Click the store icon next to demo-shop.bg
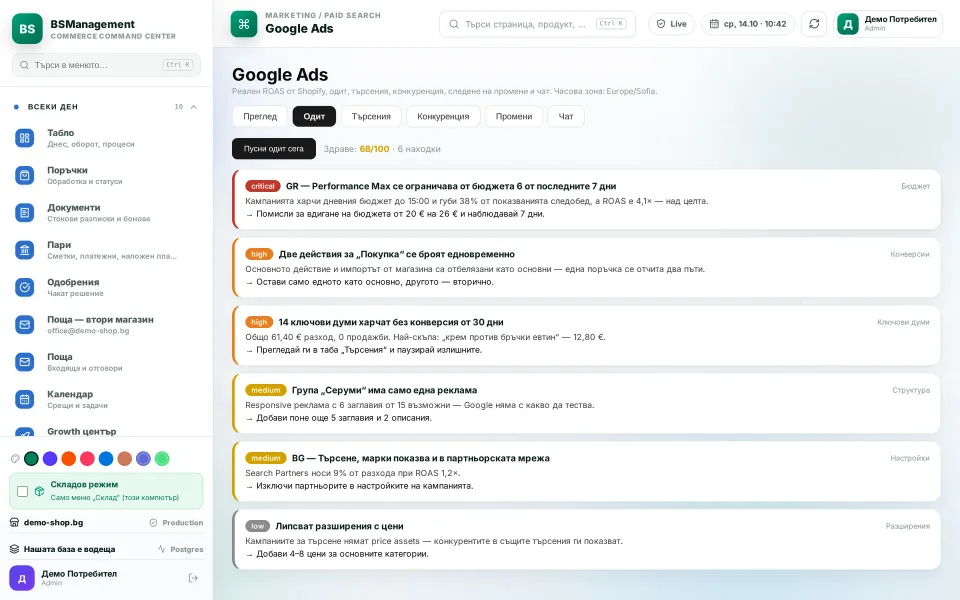The width and height of the screenshot is (960, 600). click(x=15, y=522)
